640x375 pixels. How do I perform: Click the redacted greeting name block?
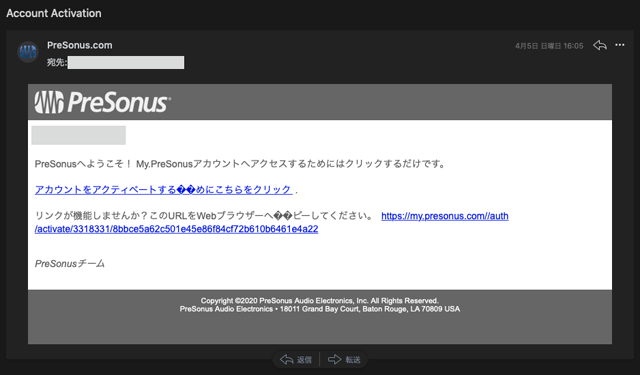pyautogui.click(x=78, y=135)
